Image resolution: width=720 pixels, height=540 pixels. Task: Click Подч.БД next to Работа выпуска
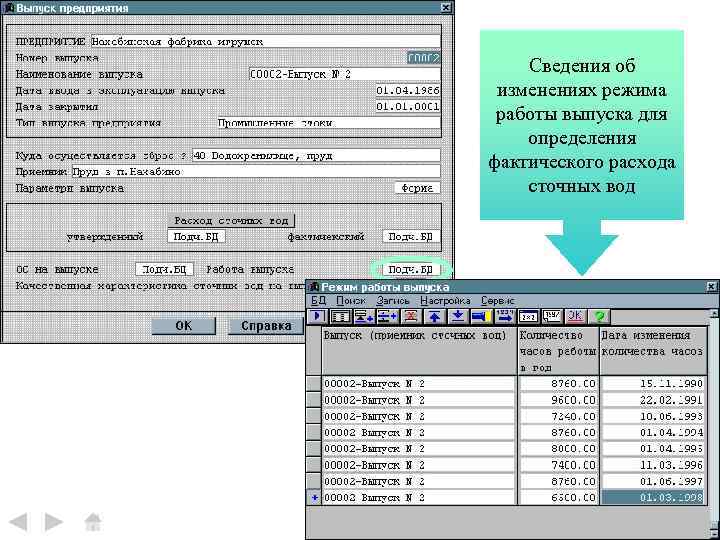coord(411,270)
